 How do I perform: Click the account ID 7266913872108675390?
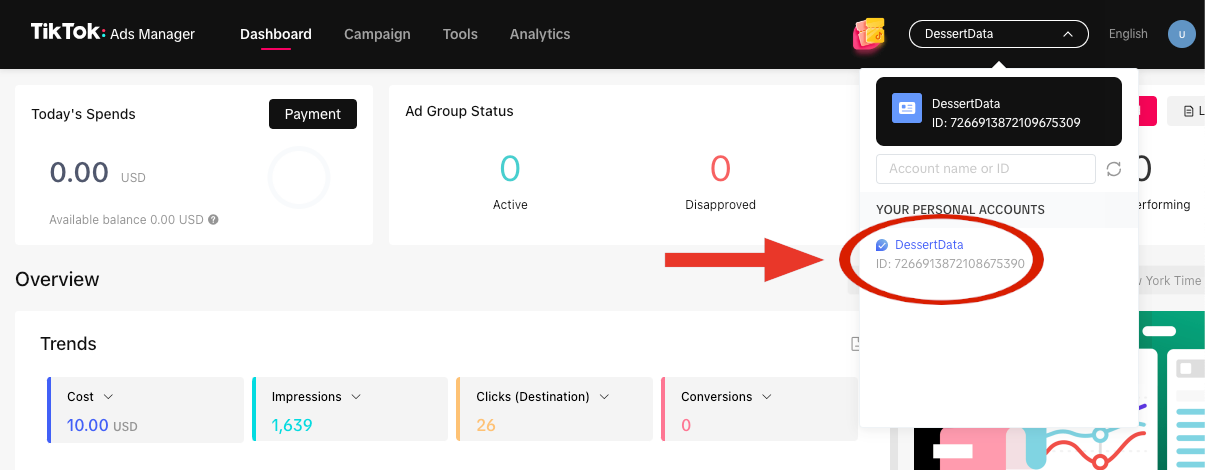pyautogui.click(x=950, y=263)
